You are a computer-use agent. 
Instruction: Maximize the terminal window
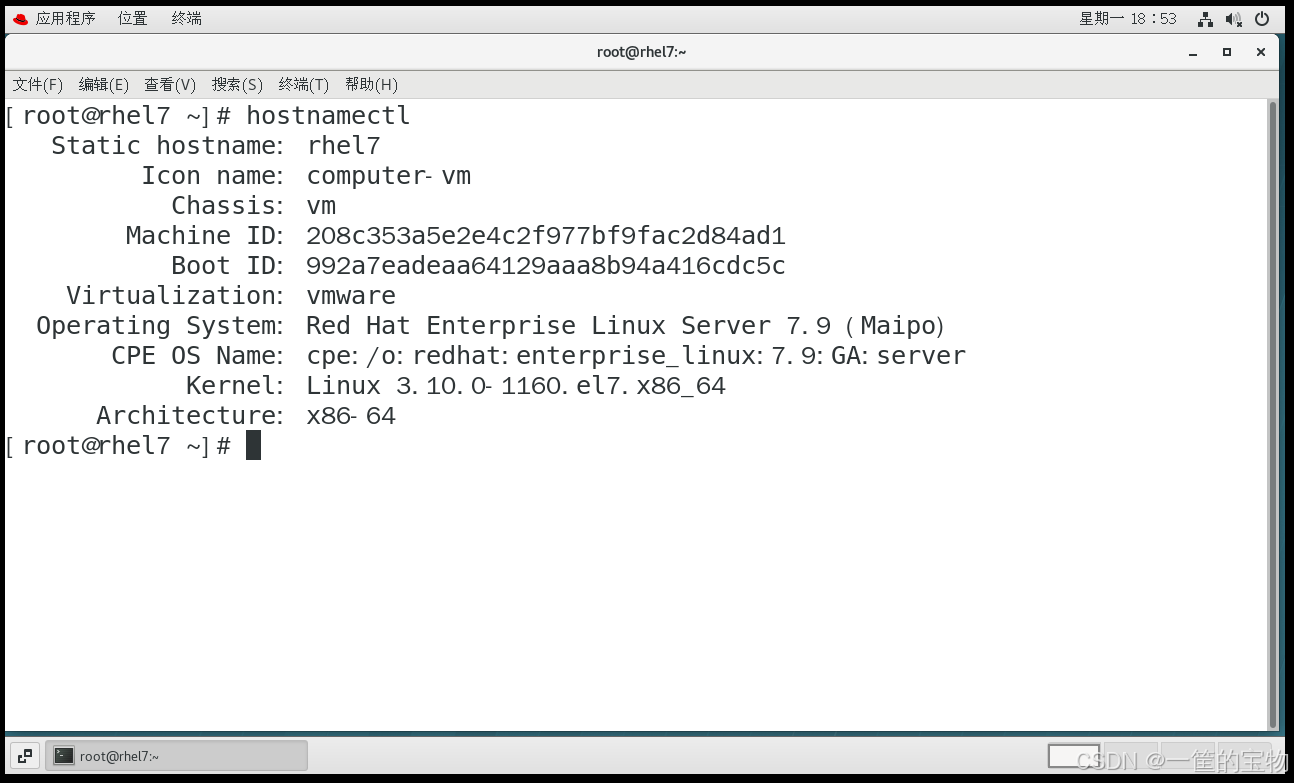coord(1227,52)
